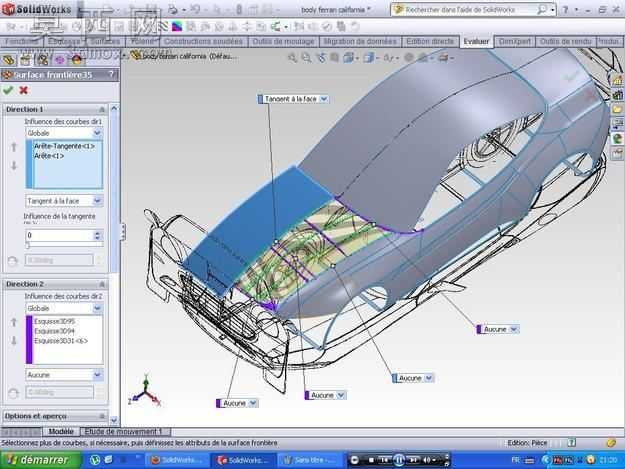This screenshot has height=469, width=625.
Task: Skip to previous track in media toolbar
Action: click(385, 460)
